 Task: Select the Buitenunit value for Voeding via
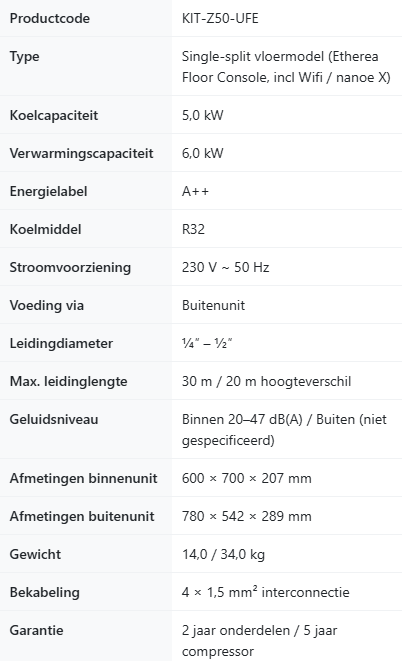pyautogui.click(x=213, y=305)
